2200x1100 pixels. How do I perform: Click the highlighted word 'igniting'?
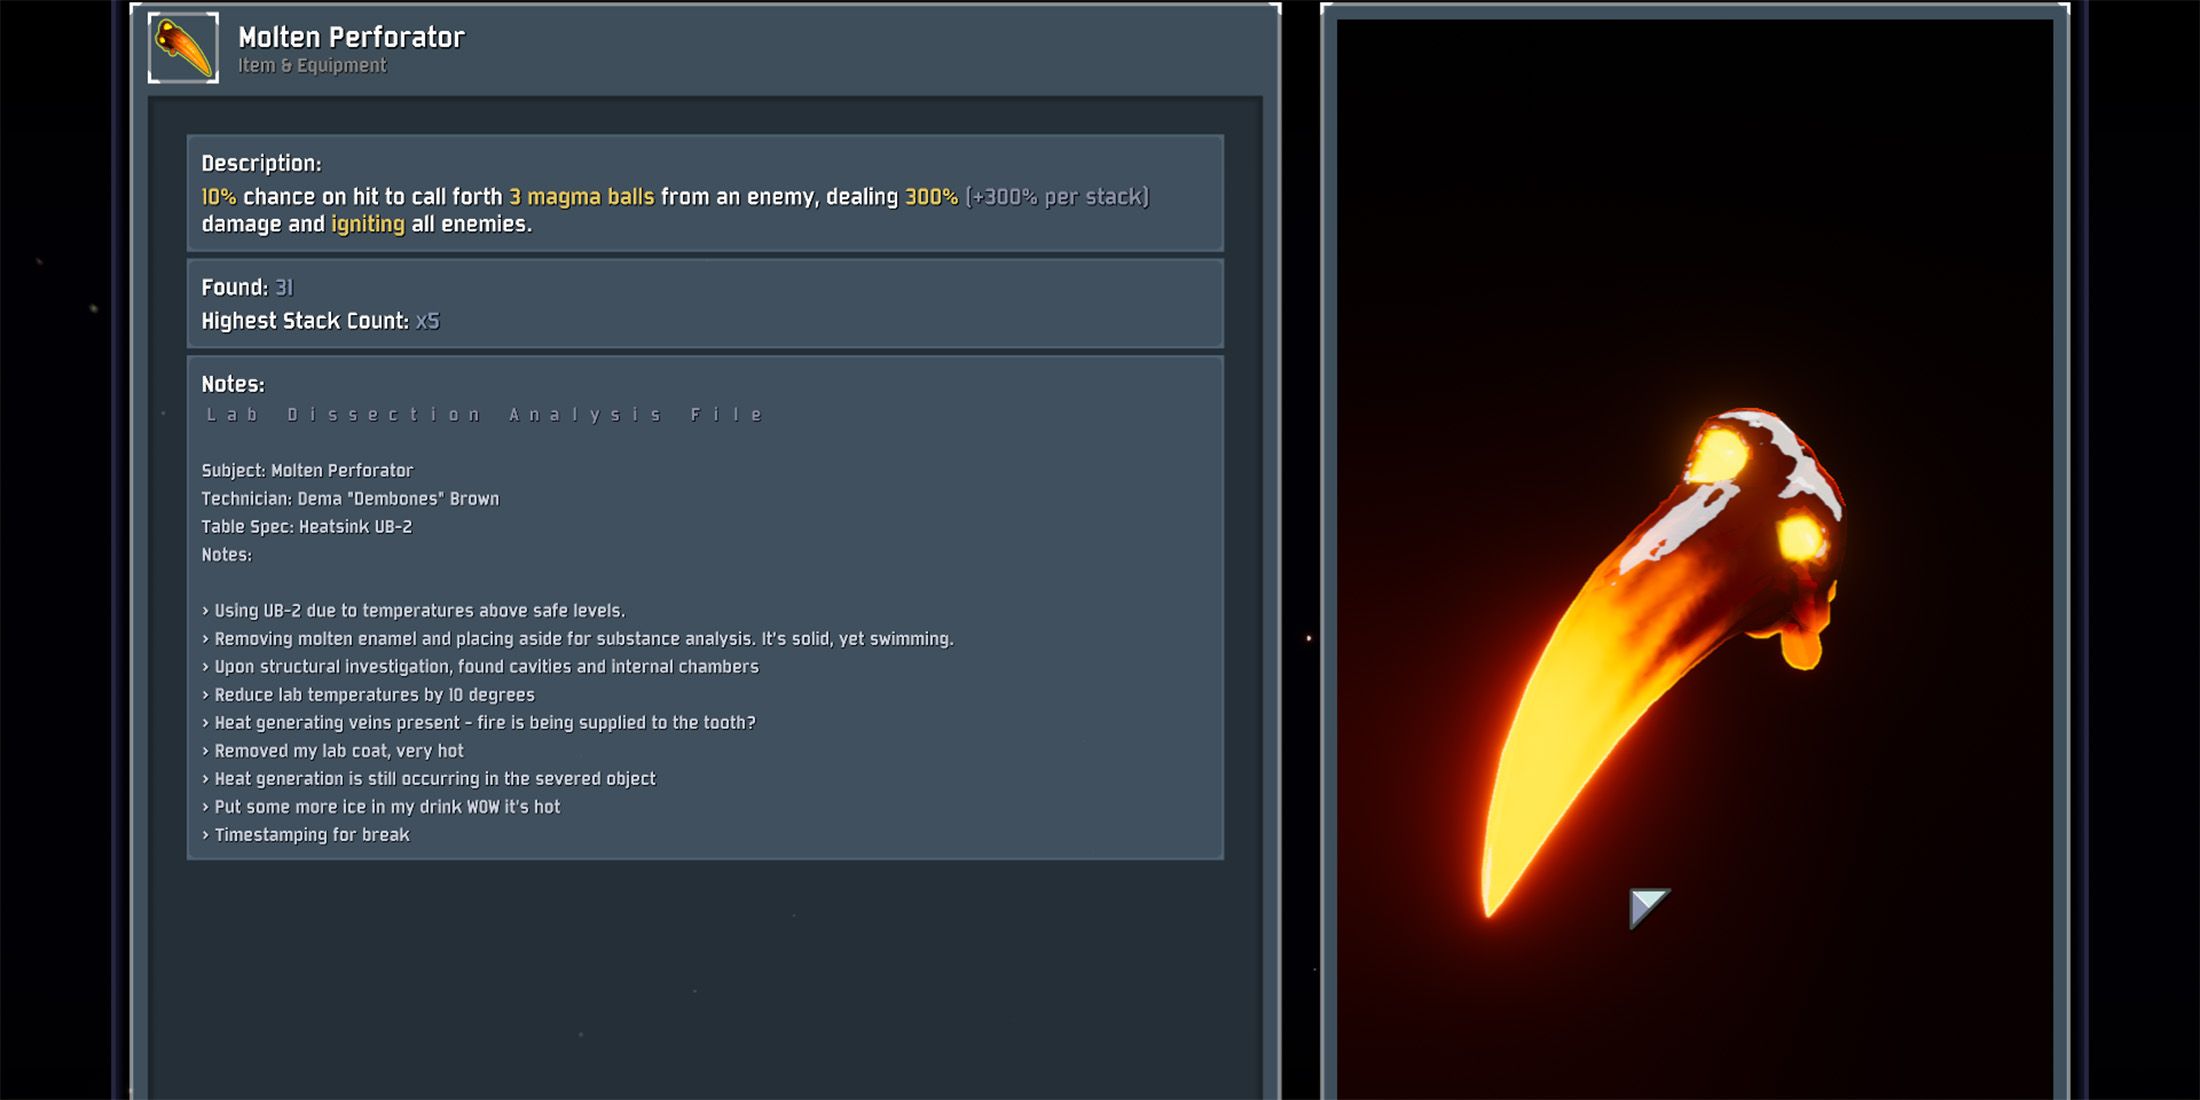368,224
